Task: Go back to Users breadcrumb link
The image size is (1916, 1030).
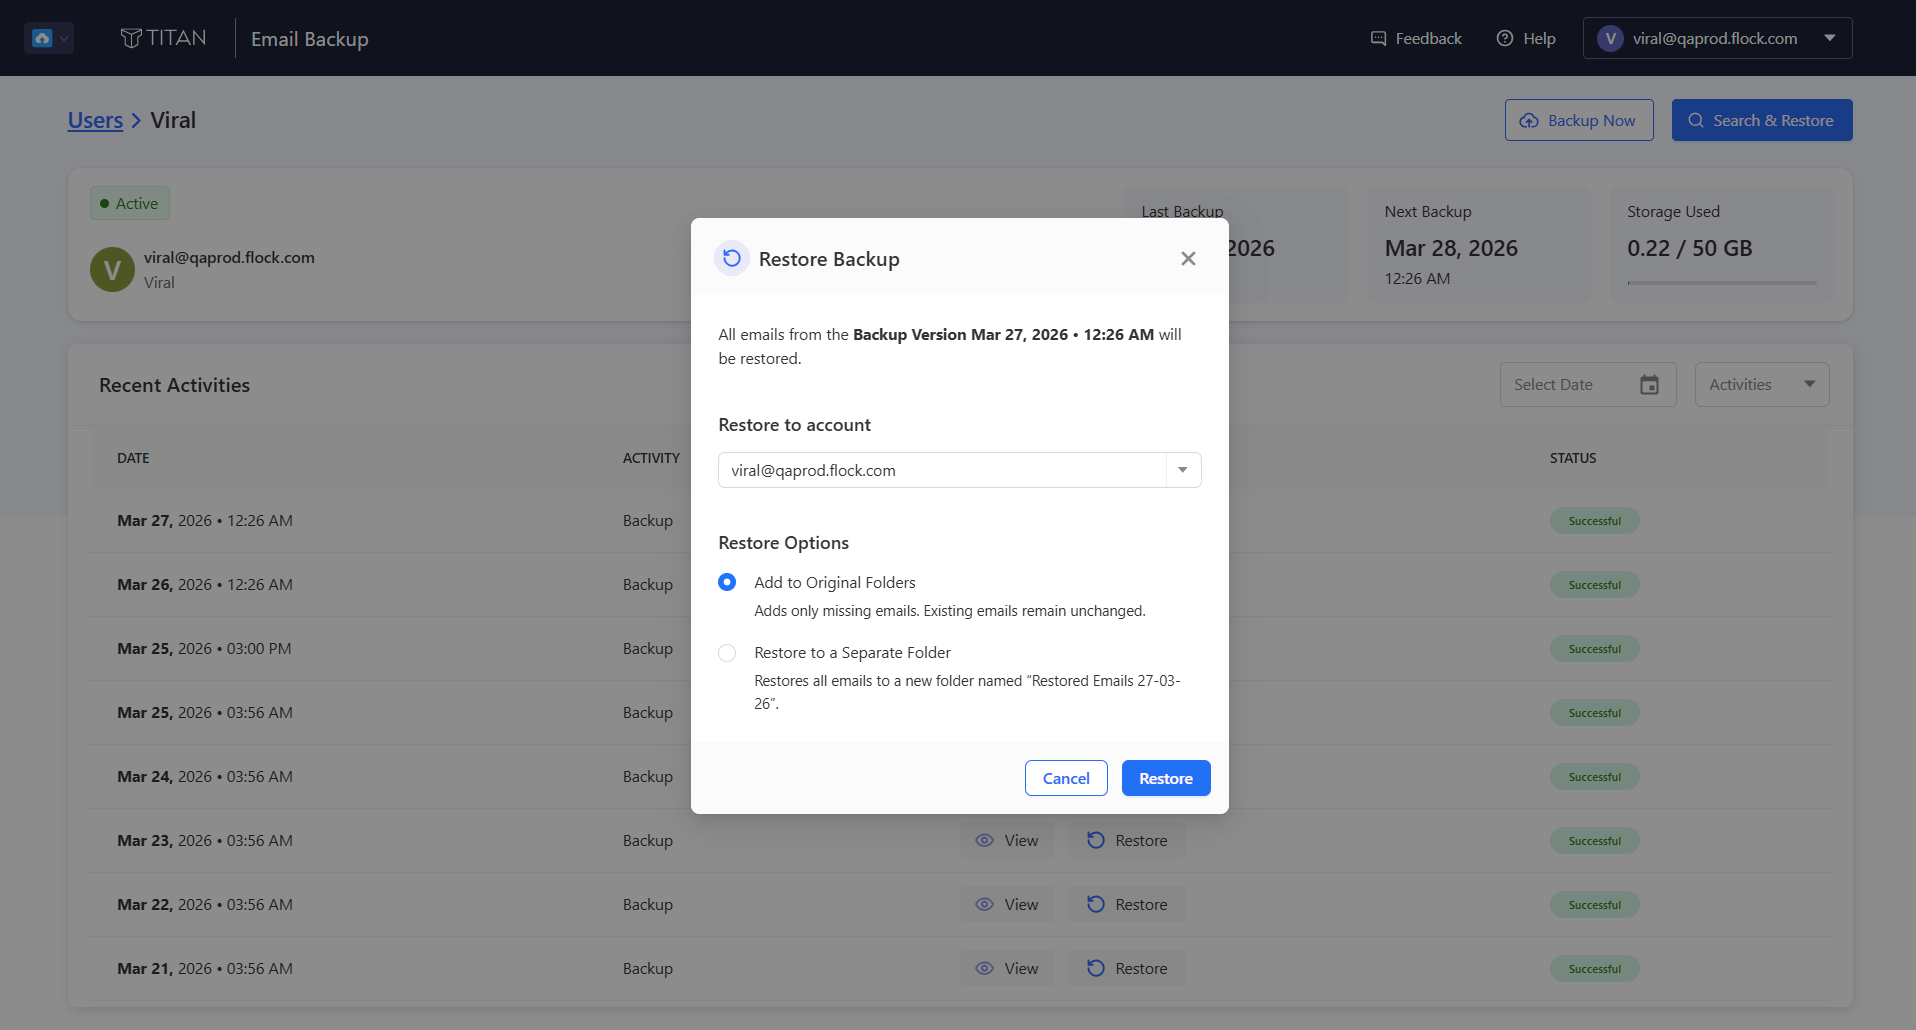Action: 95,121
